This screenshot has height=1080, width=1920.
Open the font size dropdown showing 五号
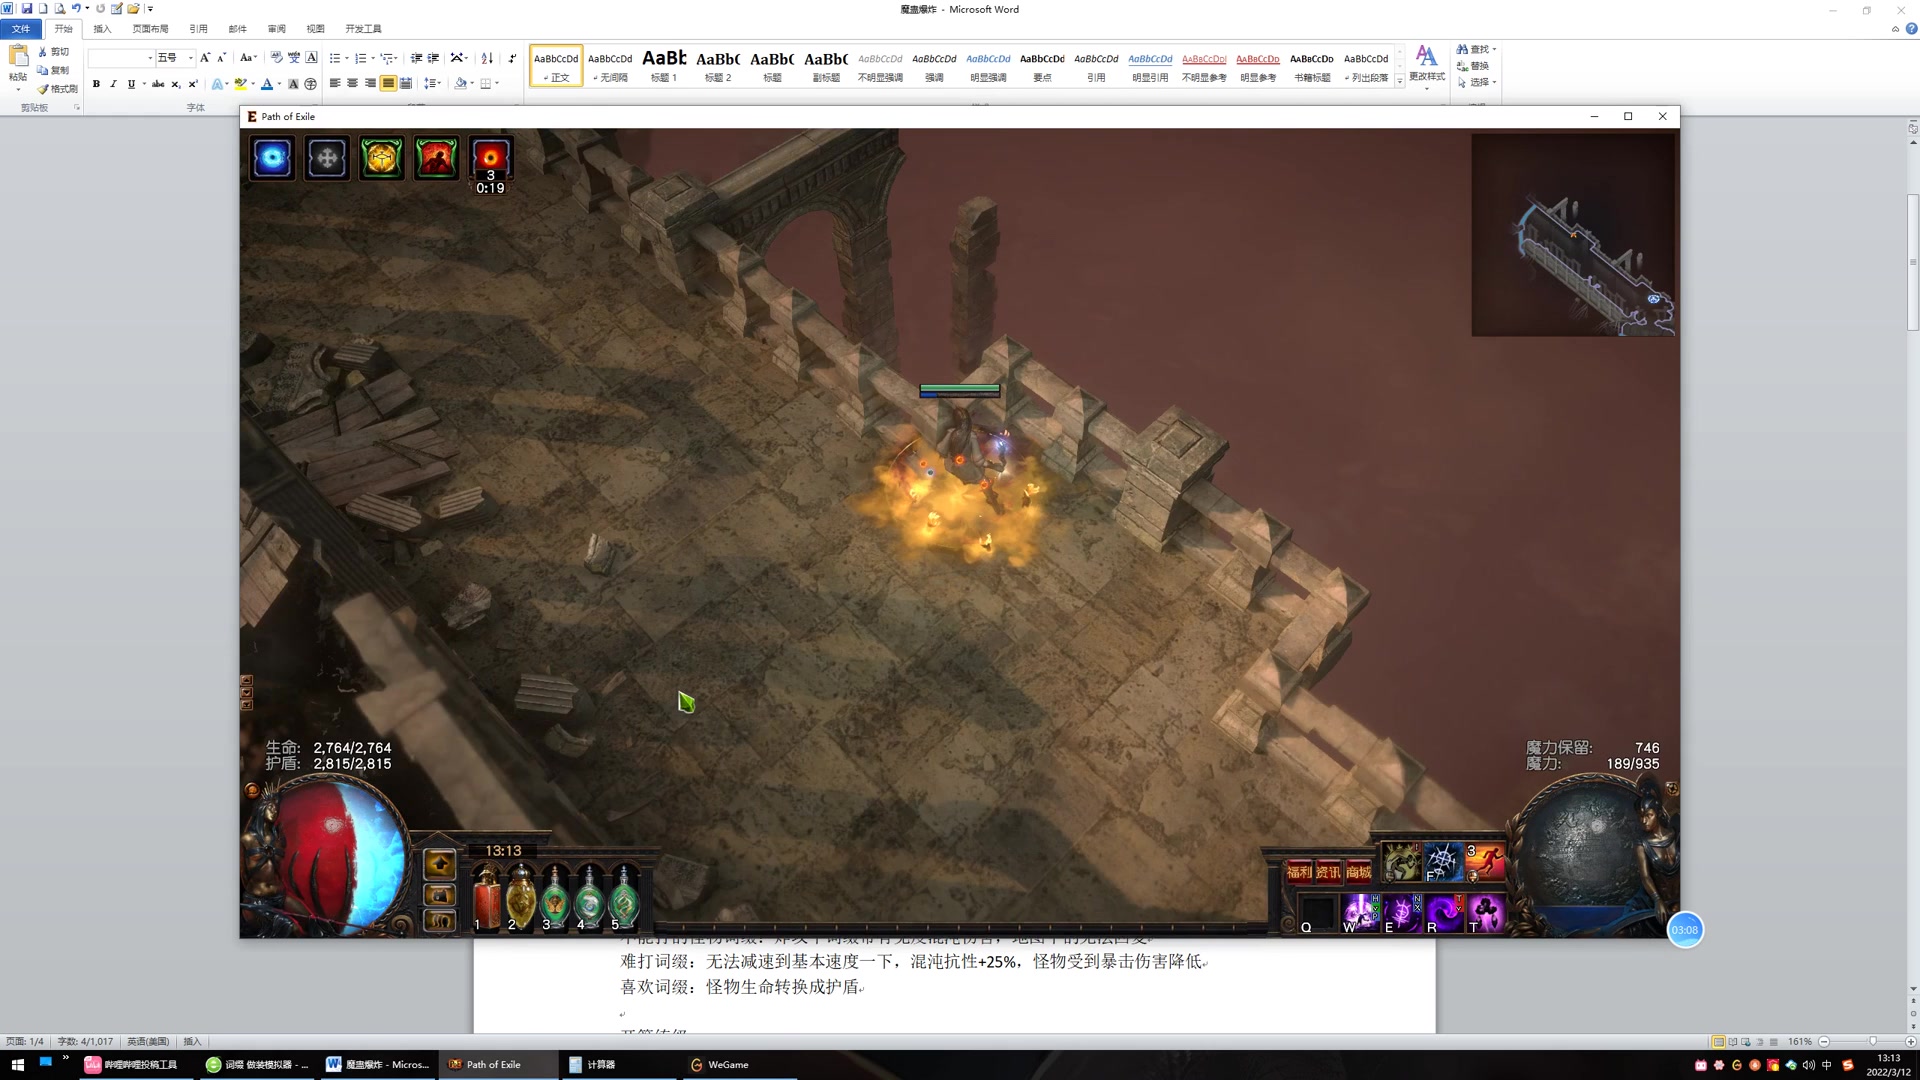tap(191, 58)
